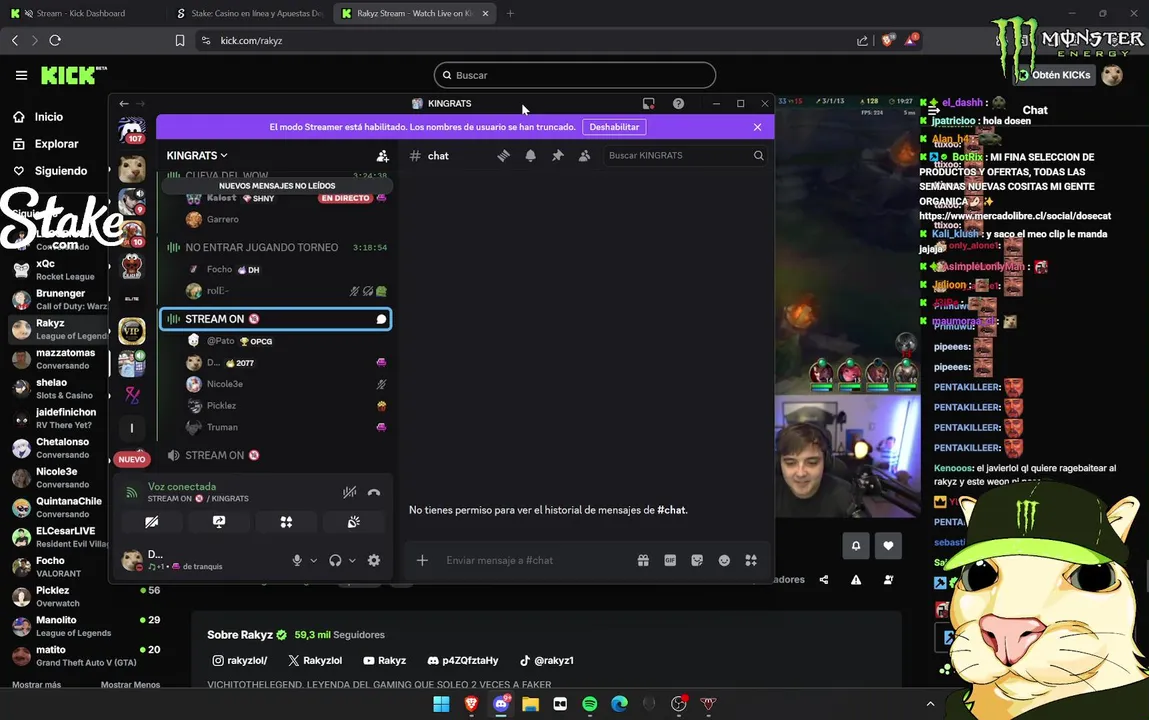Image resolution: width=1149 pixels, height=720 pixels.
Task: Switch to Stake Casino browser tab
Action: coord(249,13)
